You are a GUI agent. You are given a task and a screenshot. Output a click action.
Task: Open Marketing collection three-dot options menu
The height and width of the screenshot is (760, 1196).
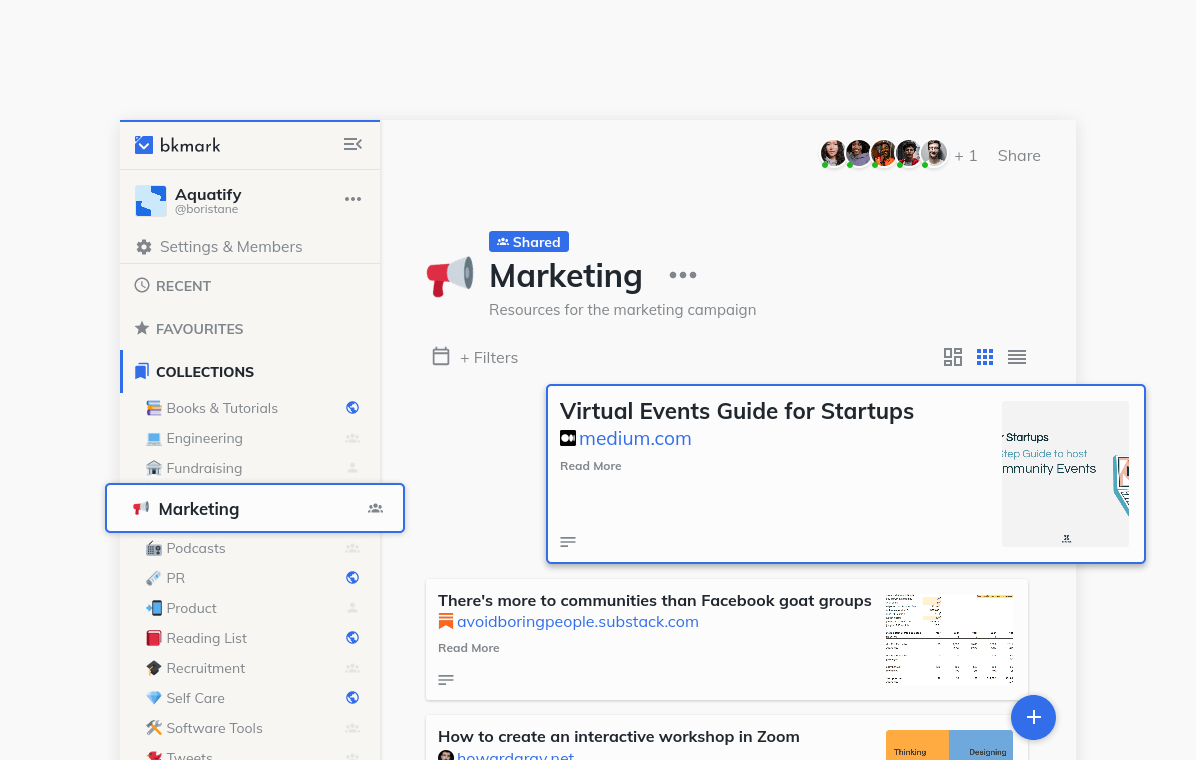[x=683, y=275]
